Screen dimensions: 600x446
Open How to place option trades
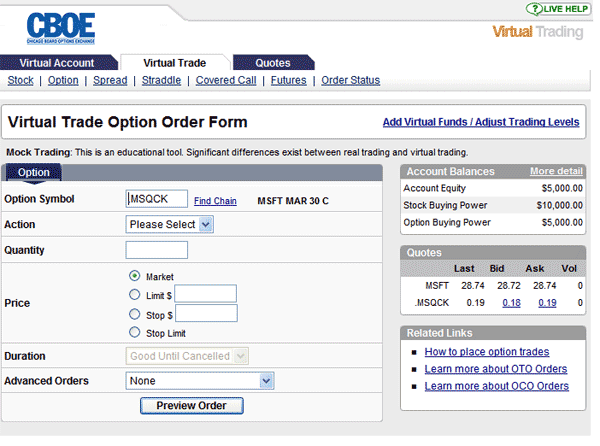(486, 352)
